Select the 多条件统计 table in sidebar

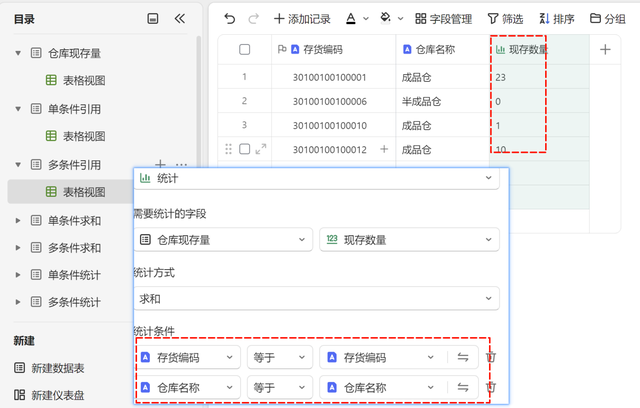[x=66, y=302]
